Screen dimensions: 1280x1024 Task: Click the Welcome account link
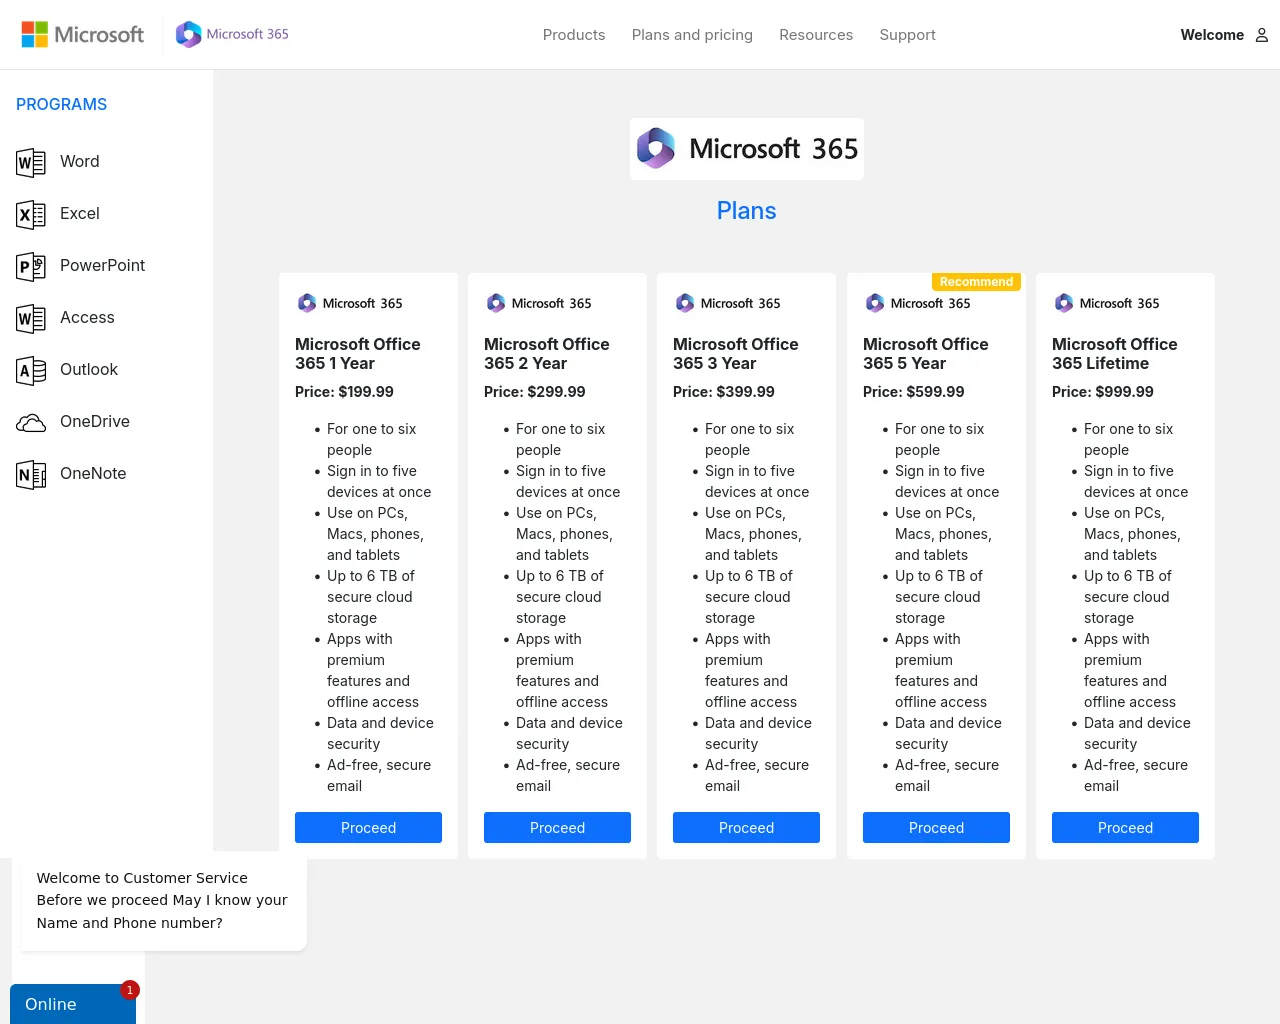(x=1212, y=35)
